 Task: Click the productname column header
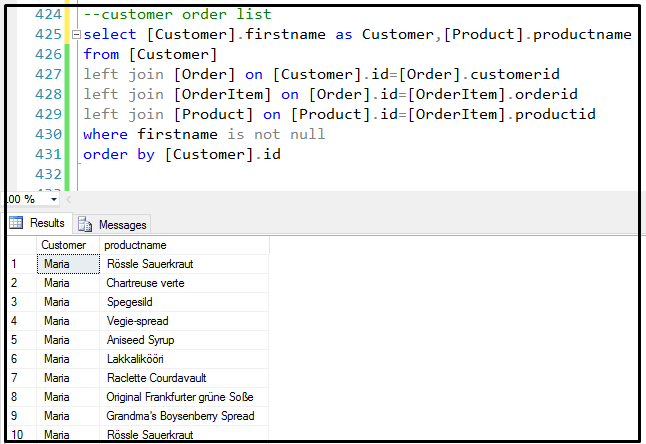click(184, 245)
